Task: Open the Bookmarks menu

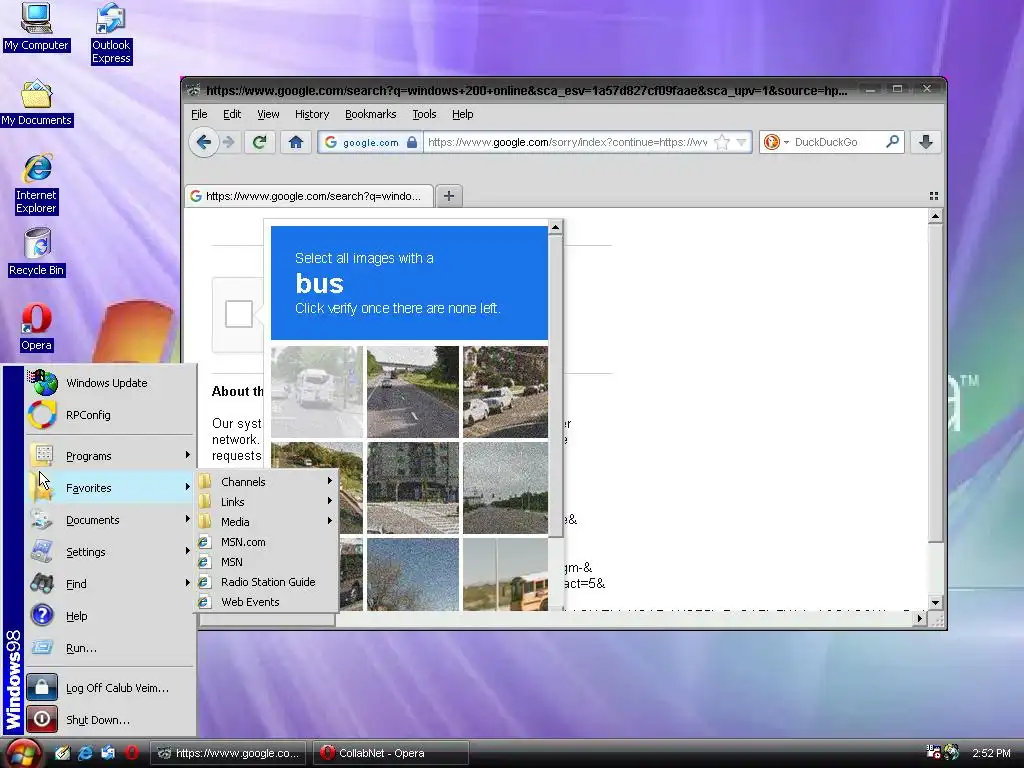Action: (x=370, y=114)
